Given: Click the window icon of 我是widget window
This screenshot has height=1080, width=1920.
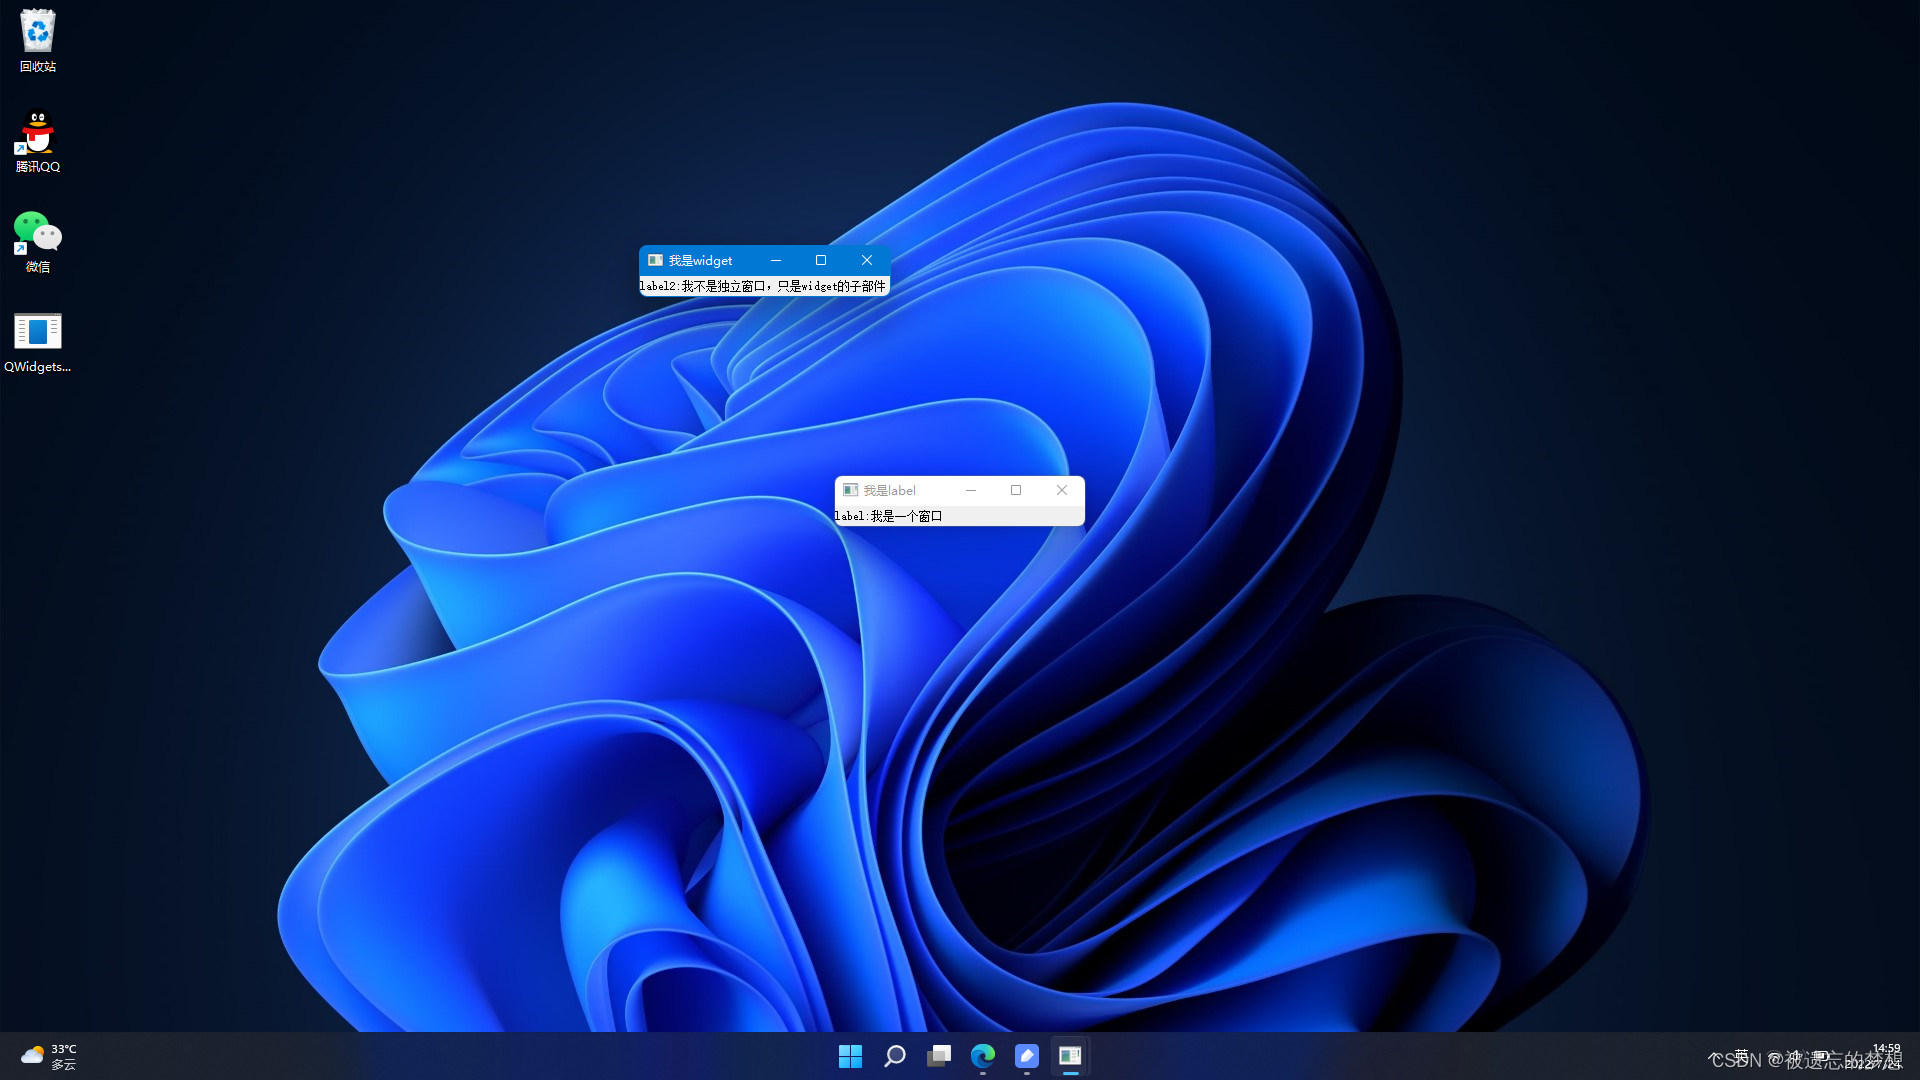Looking at the screenshot, I should pos(655,260).
